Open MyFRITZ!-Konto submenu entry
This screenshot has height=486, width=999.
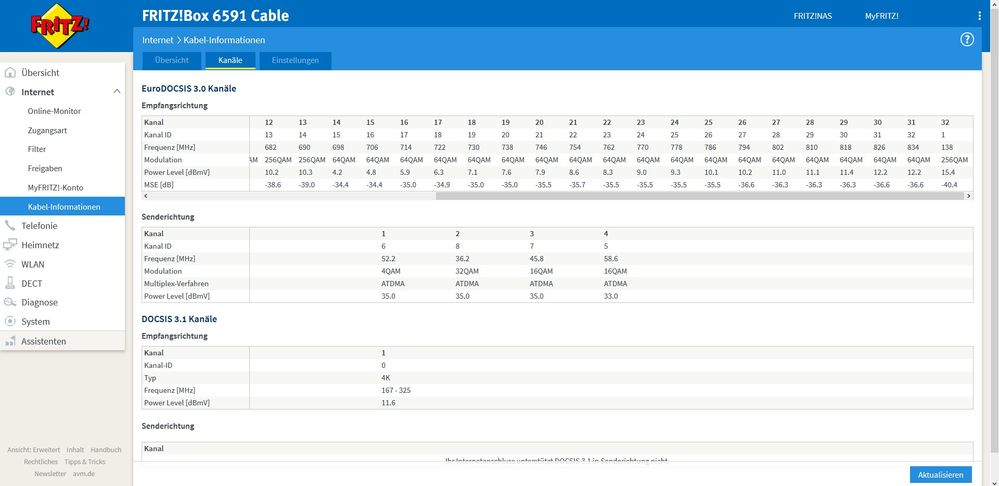[x=55, y=187]
